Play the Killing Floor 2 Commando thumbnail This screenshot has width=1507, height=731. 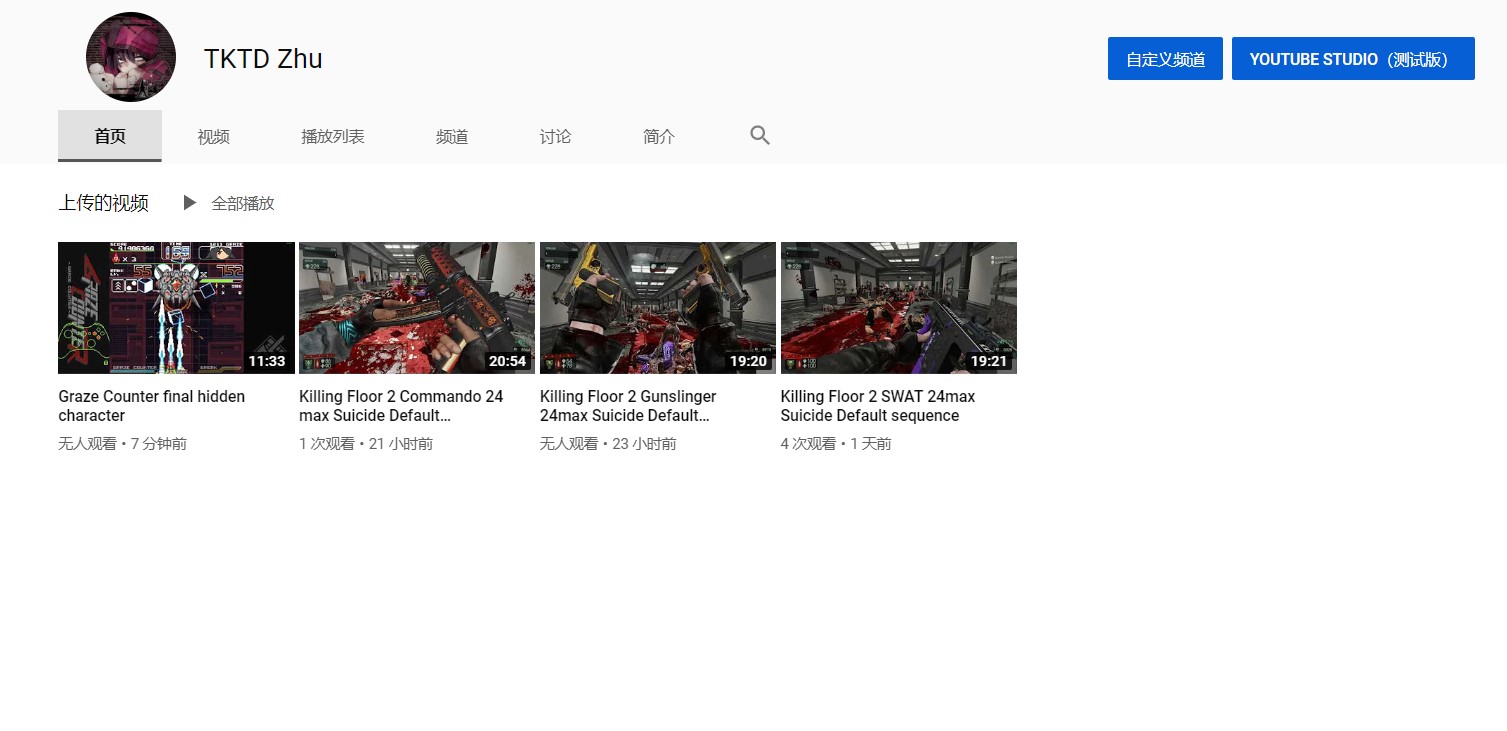(x=417, y=308)
